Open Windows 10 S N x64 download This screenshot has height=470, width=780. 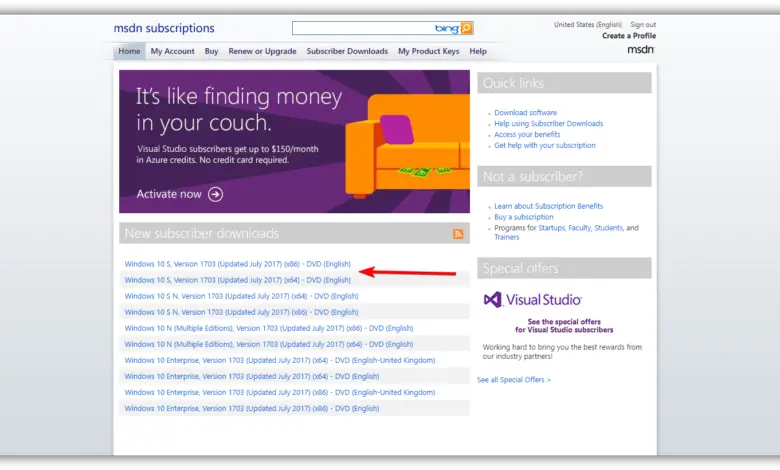tap(241, 296)
